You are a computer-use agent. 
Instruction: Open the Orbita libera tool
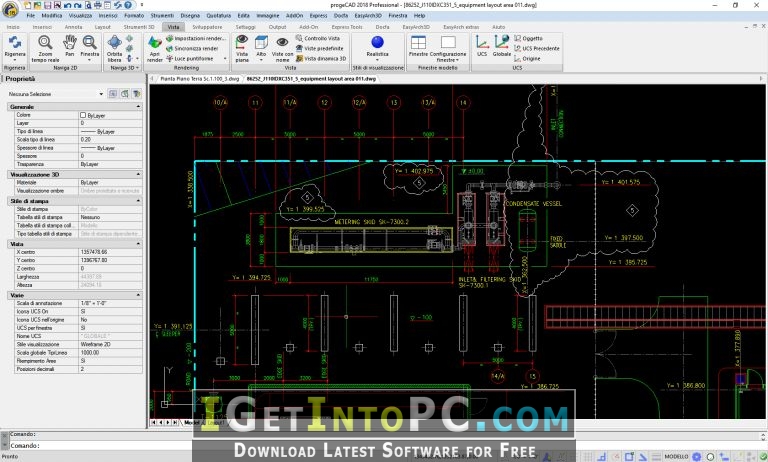pos(115,43)
